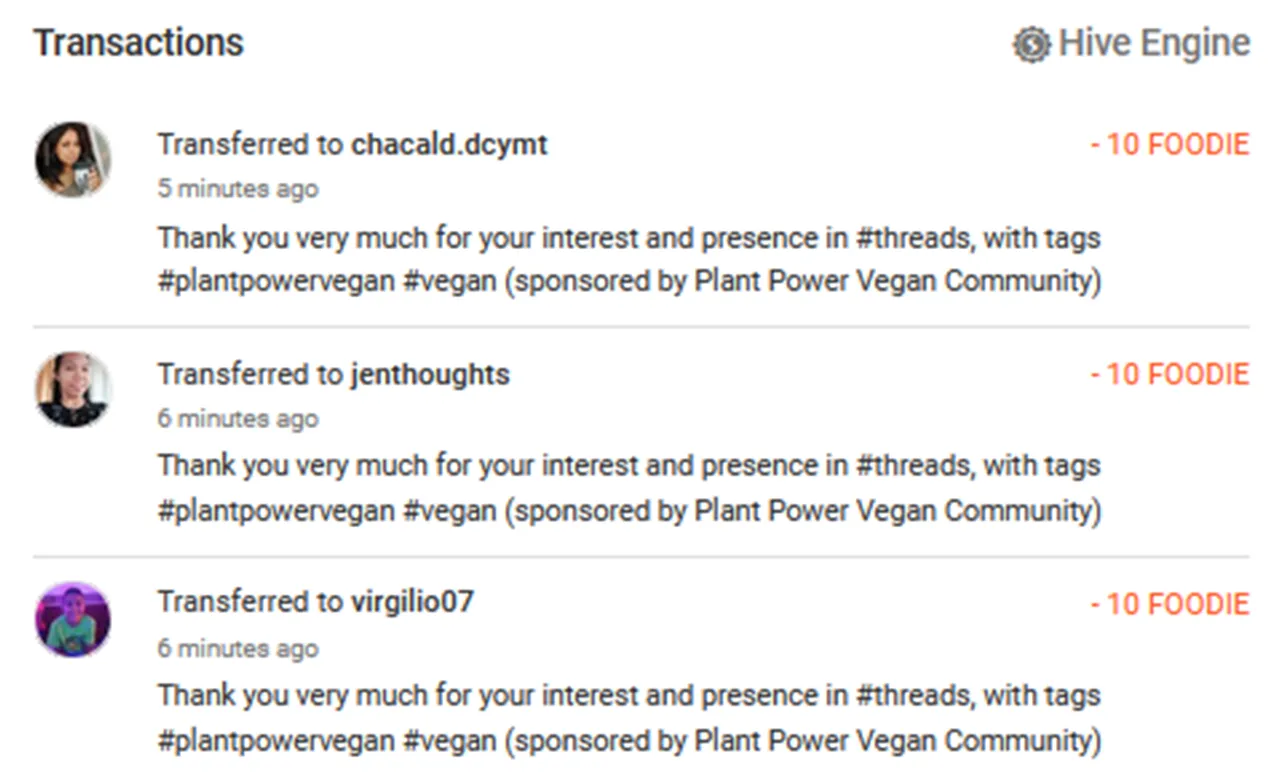Click jenthoughts' profile avatar
This screenshot has width=1280, height=778.
pyautogui.click(x=73, y=389)
